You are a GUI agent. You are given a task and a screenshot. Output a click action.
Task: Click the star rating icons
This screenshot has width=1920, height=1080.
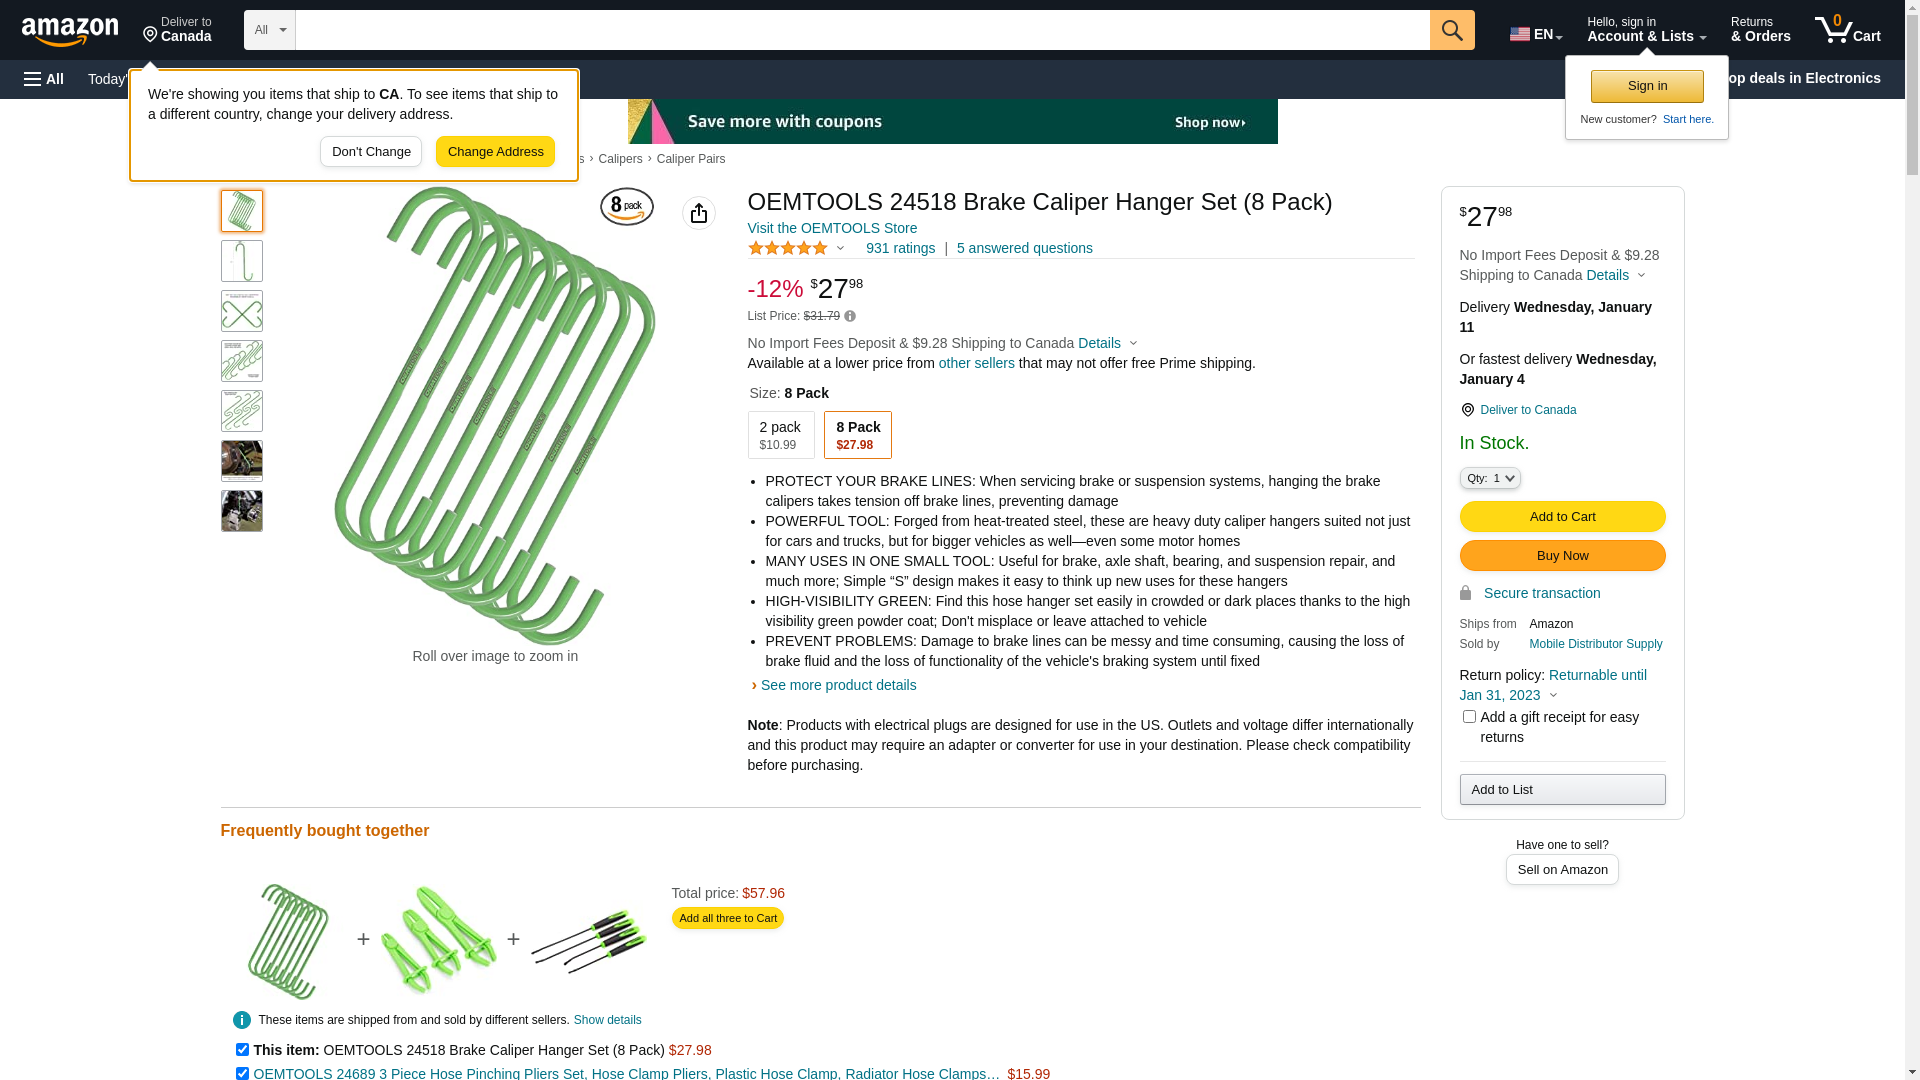point(788,248)
